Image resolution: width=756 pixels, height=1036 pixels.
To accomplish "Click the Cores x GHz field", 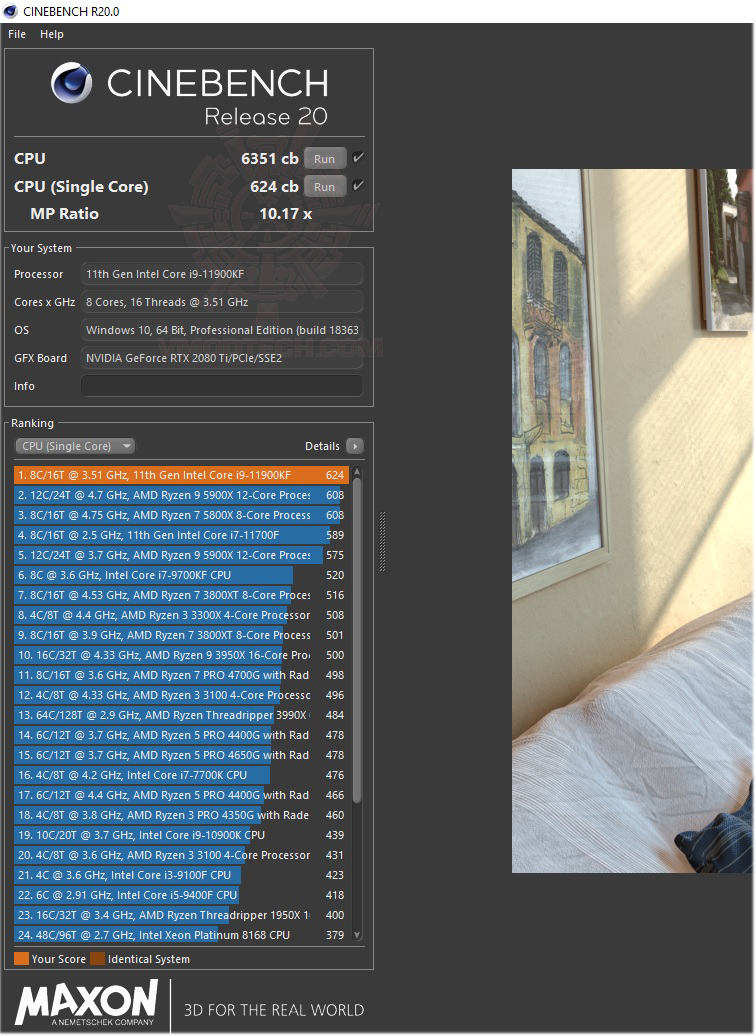I will point(221,302).
